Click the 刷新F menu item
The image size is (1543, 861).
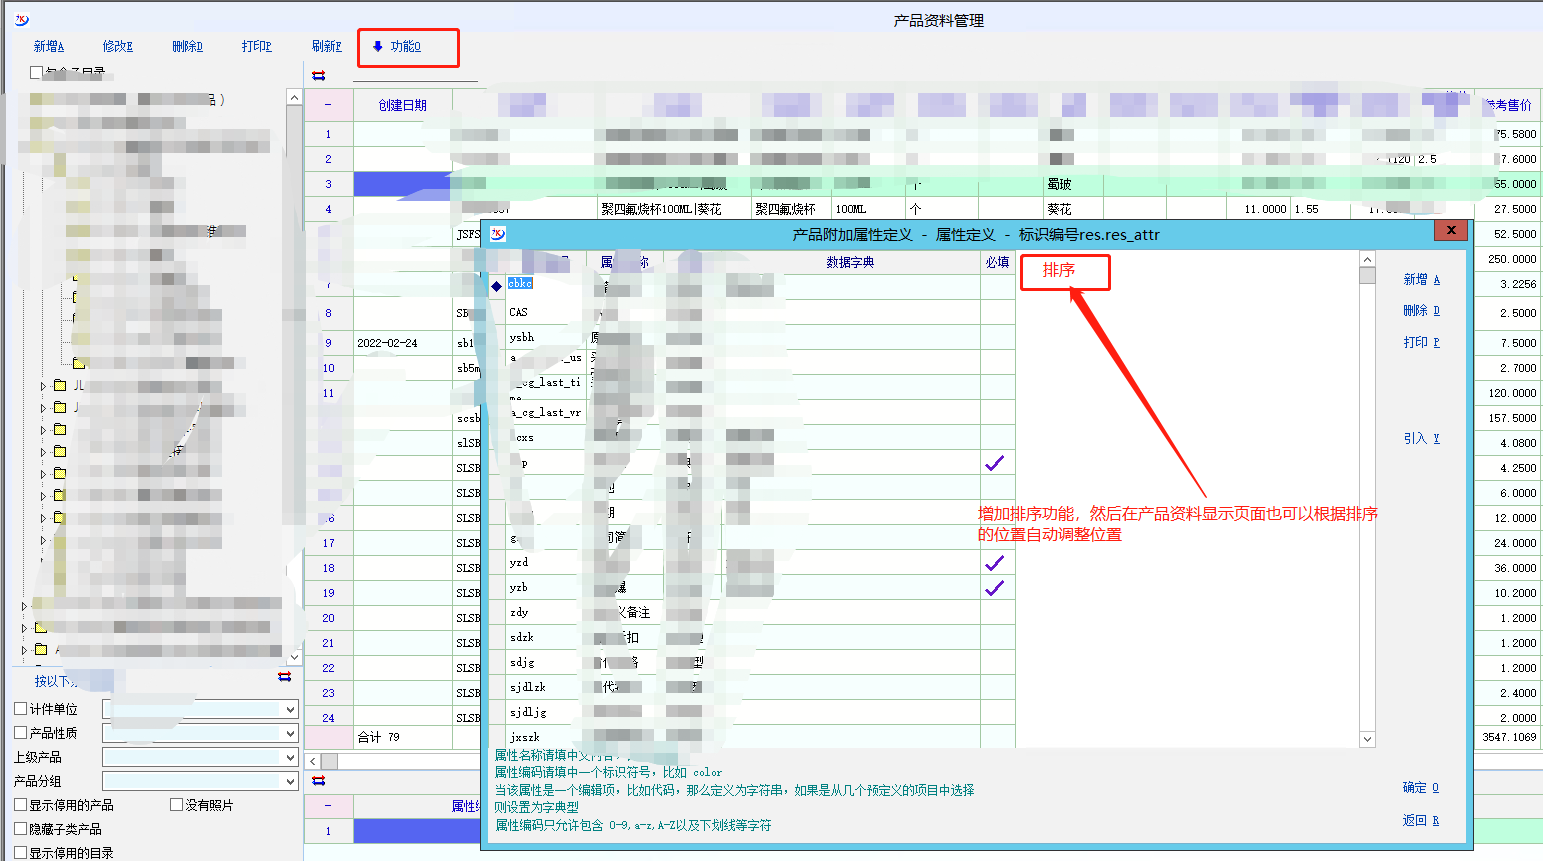tap(326, 46)
